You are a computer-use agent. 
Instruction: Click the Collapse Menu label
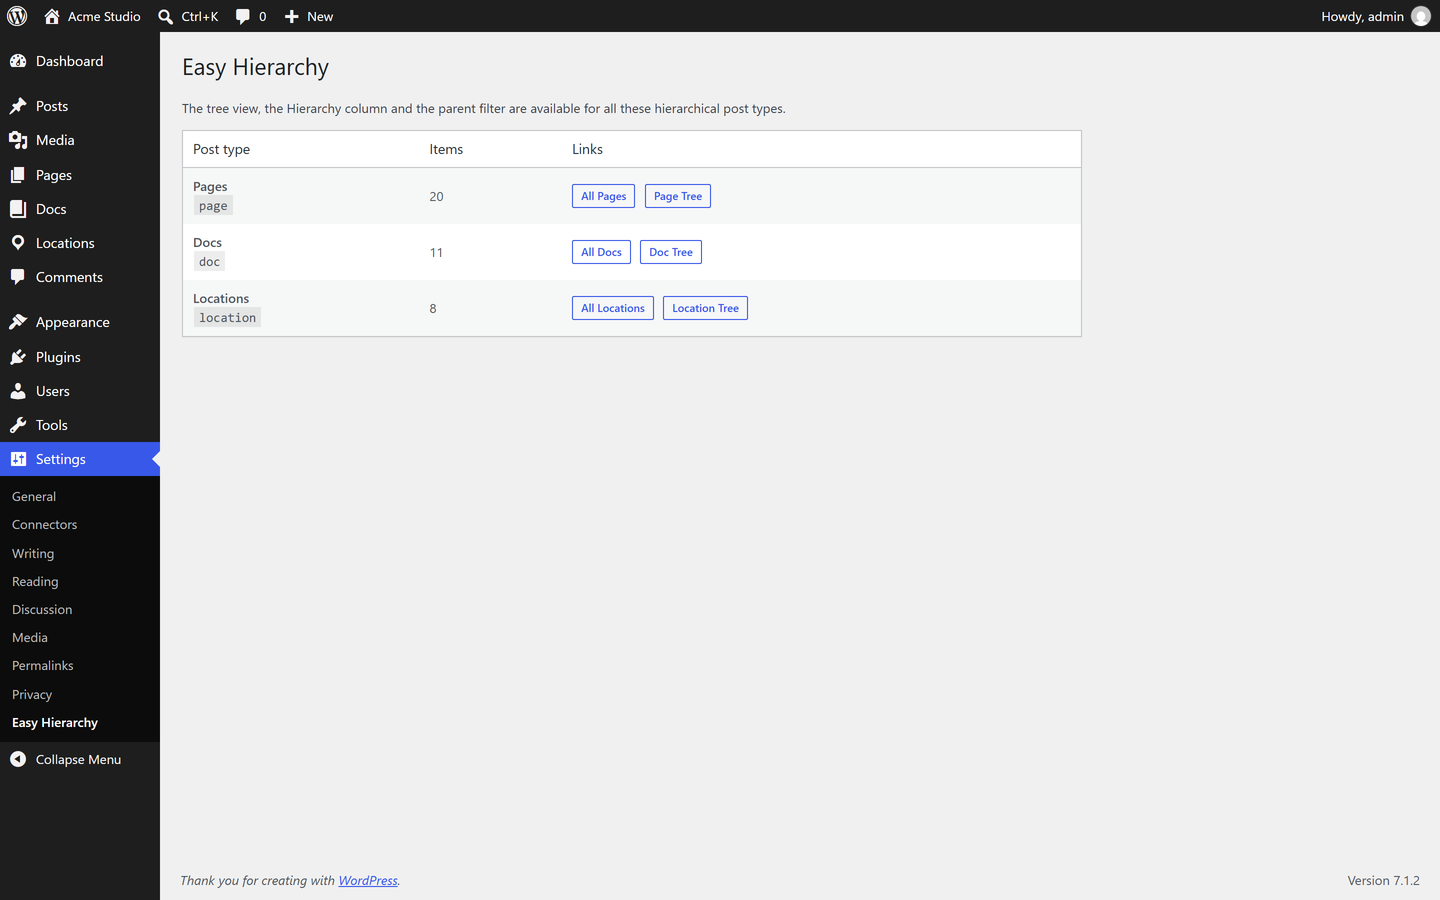pyautogui.click(x=78, y=759)
